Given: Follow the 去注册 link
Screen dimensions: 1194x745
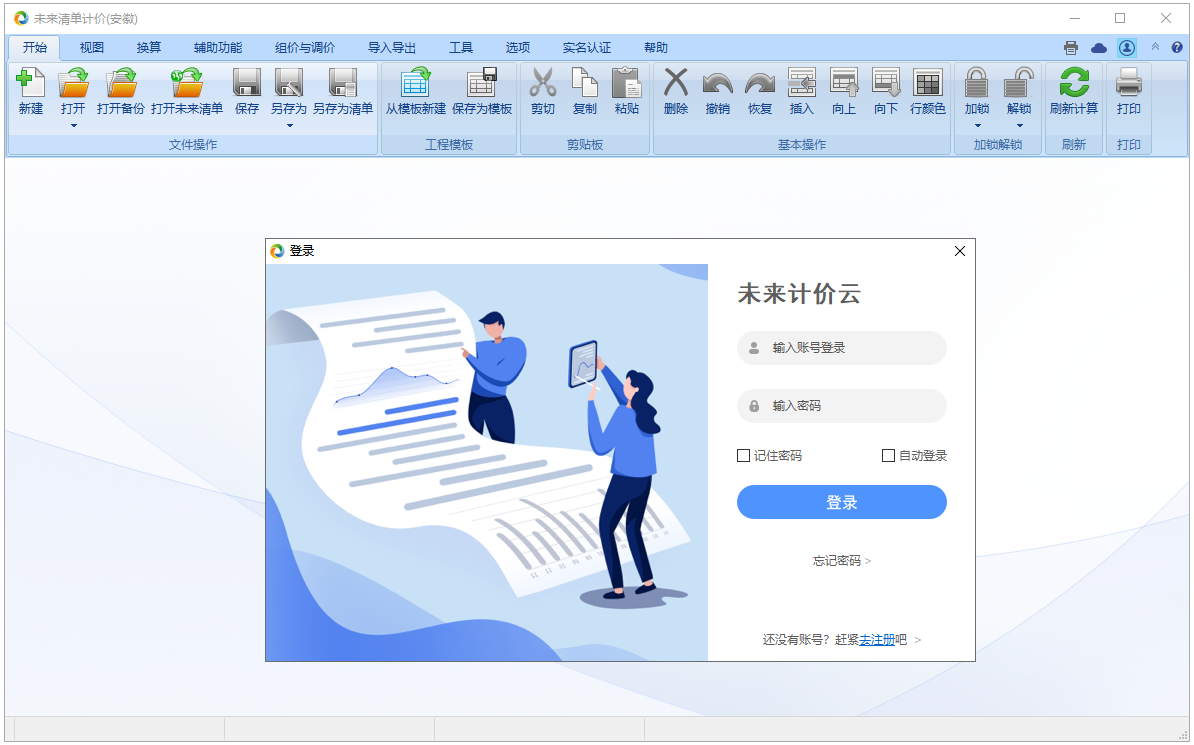Looking at the screenshot, I should [x=877, y=640].
